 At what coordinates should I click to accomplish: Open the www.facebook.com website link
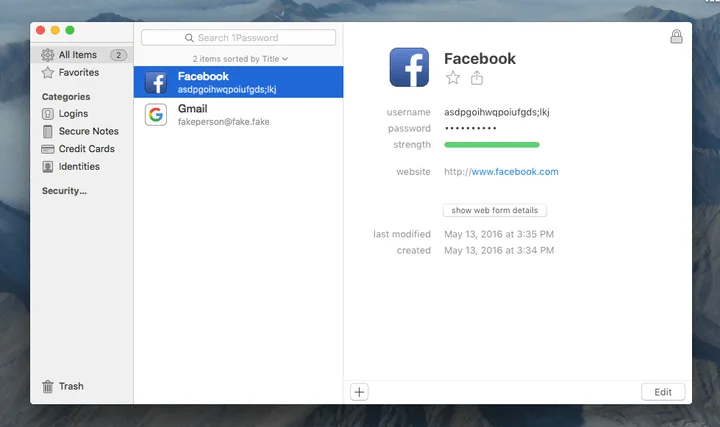click(x=515, y=172)
